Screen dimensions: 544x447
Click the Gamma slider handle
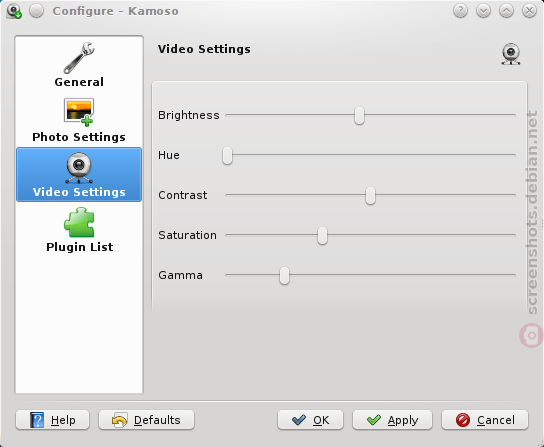click(284, 276)
